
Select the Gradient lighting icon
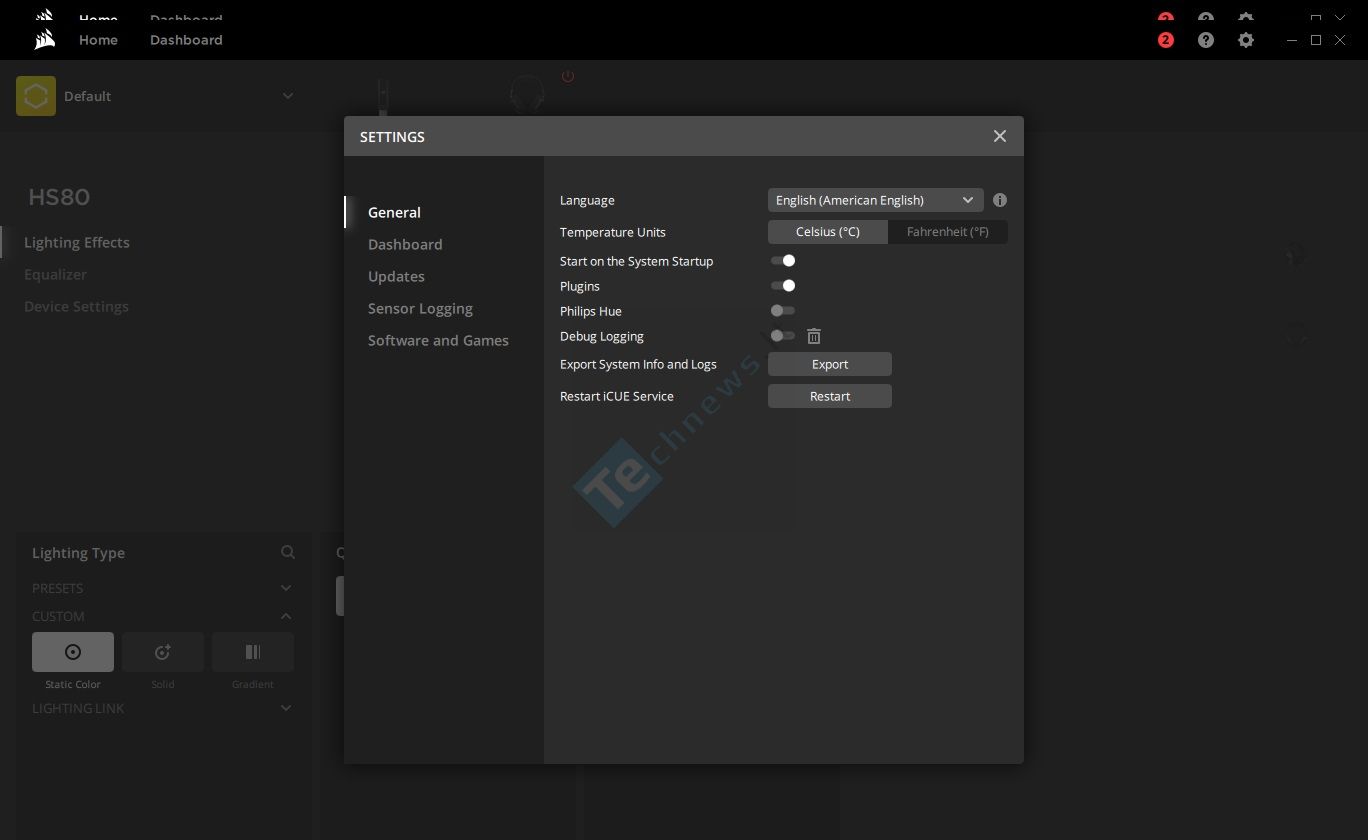253,652
